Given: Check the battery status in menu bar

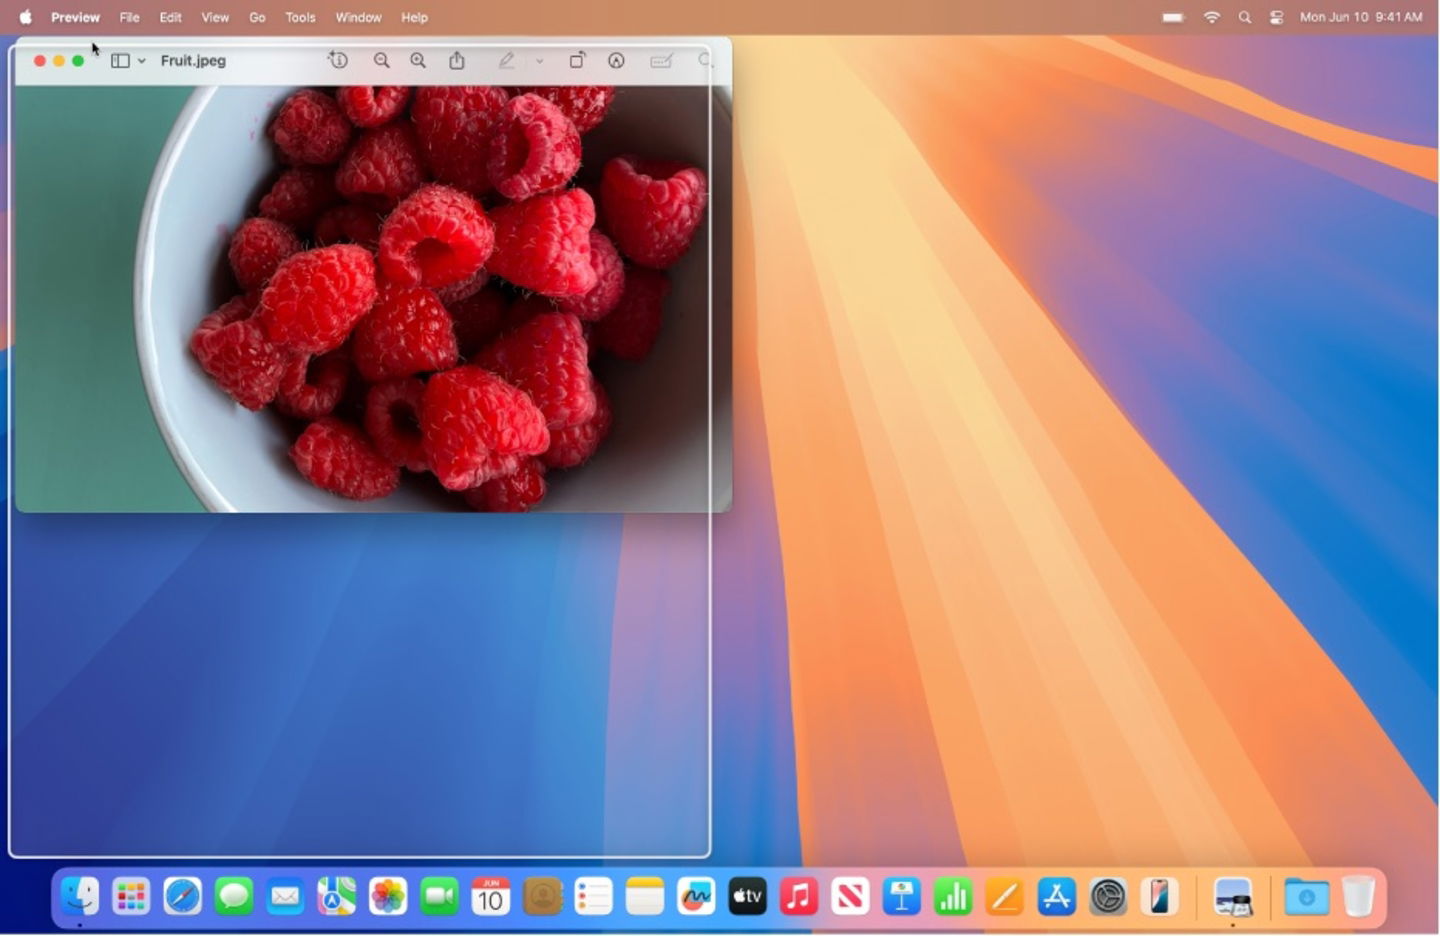Looking at the screenshot, I should [x=1174, y=17].
